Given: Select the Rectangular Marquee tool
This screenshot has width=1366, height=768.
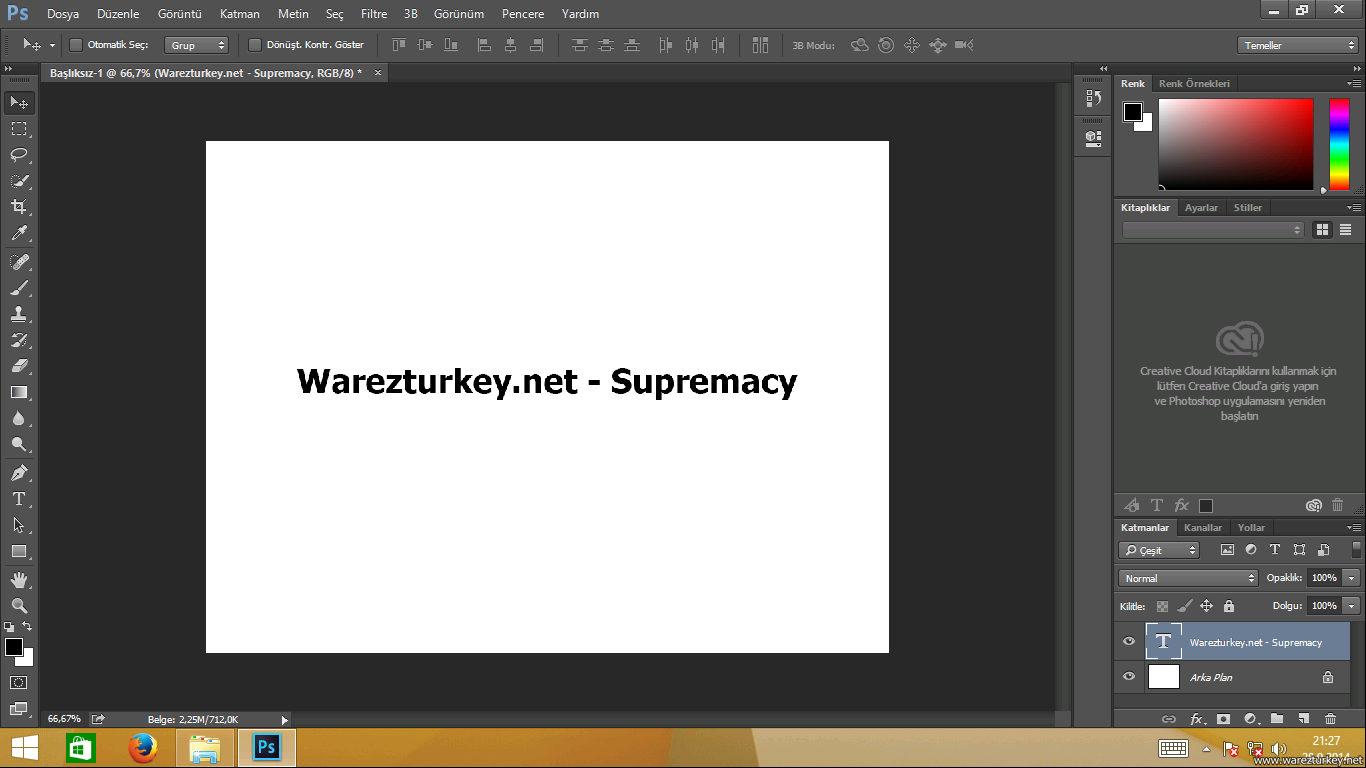Looking at the screenshot, I should [x=19, y=129].
